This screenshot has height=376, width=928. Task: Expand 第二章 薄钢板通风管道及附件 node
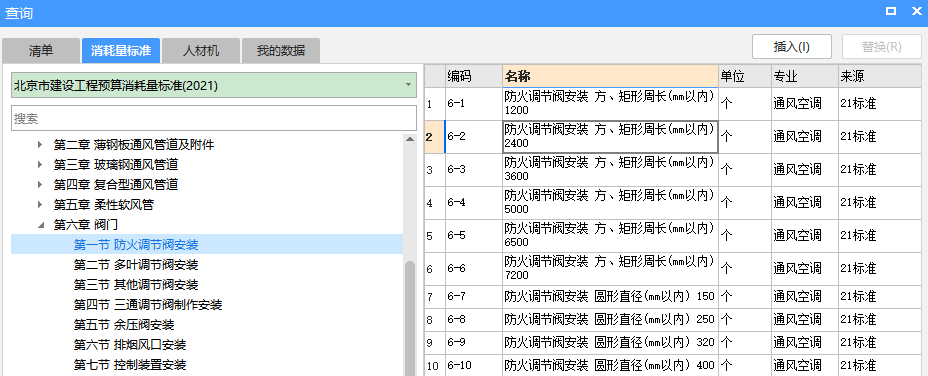click(x=40, y=144)
